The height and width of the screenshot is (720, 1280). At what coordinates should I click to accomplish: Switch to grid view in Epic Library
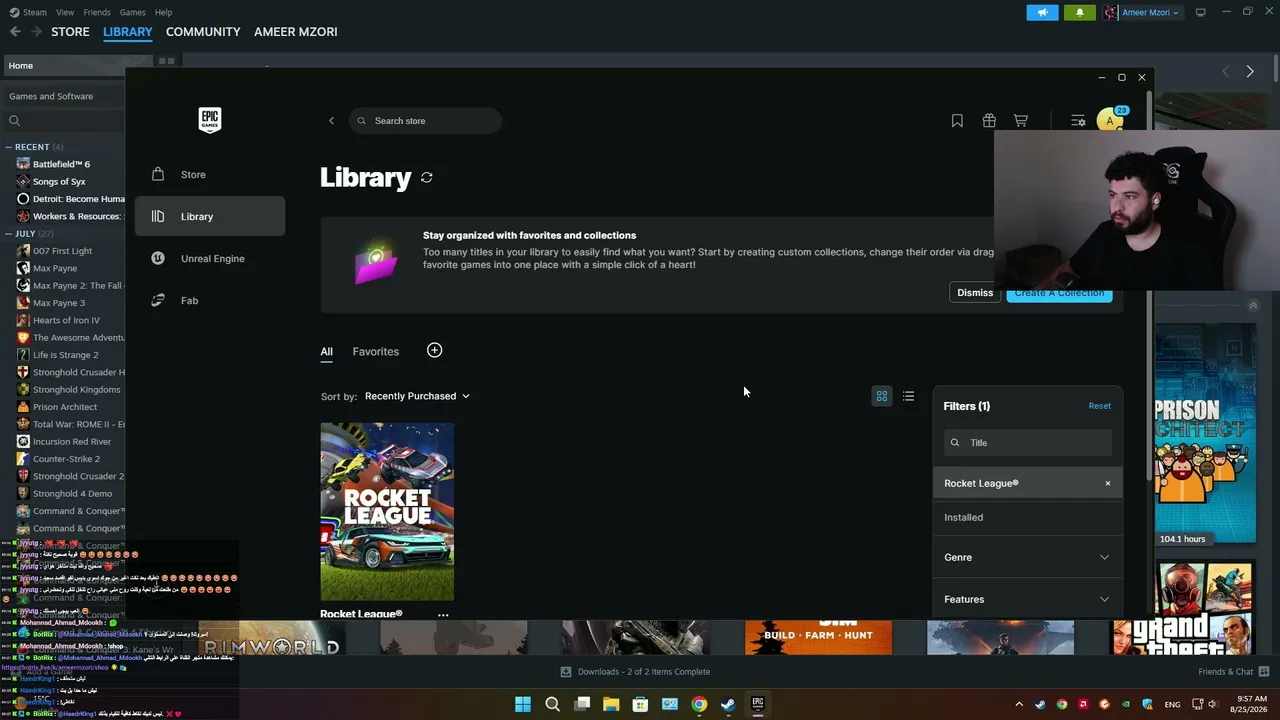(x=882, y=396)
